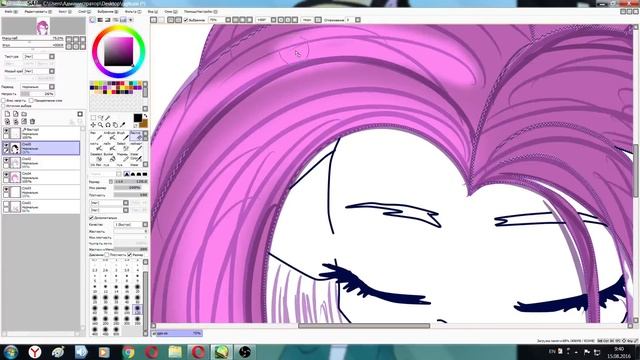Screen dimensions: 640x360
Task: Enable pressure Плотность checkbox
Action: (x=107, y=255)
